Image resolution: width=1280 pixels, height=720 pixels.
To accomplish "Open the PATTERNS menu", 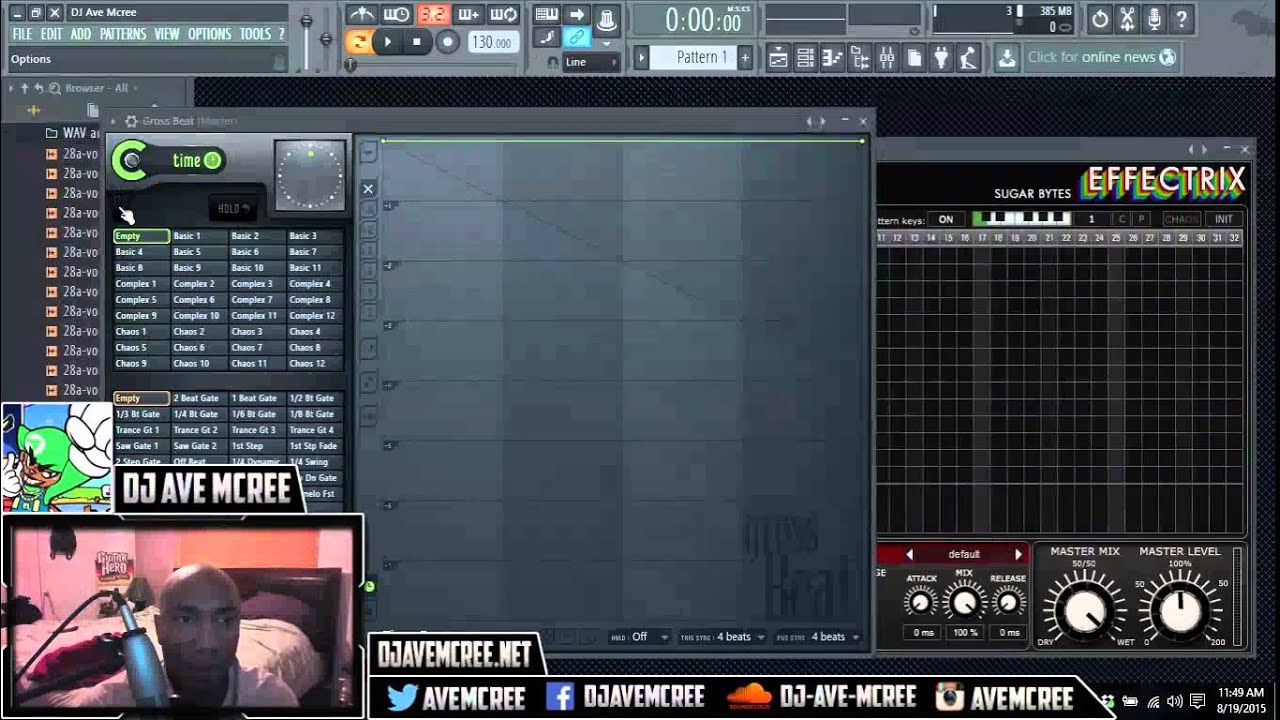I will 123,34.
